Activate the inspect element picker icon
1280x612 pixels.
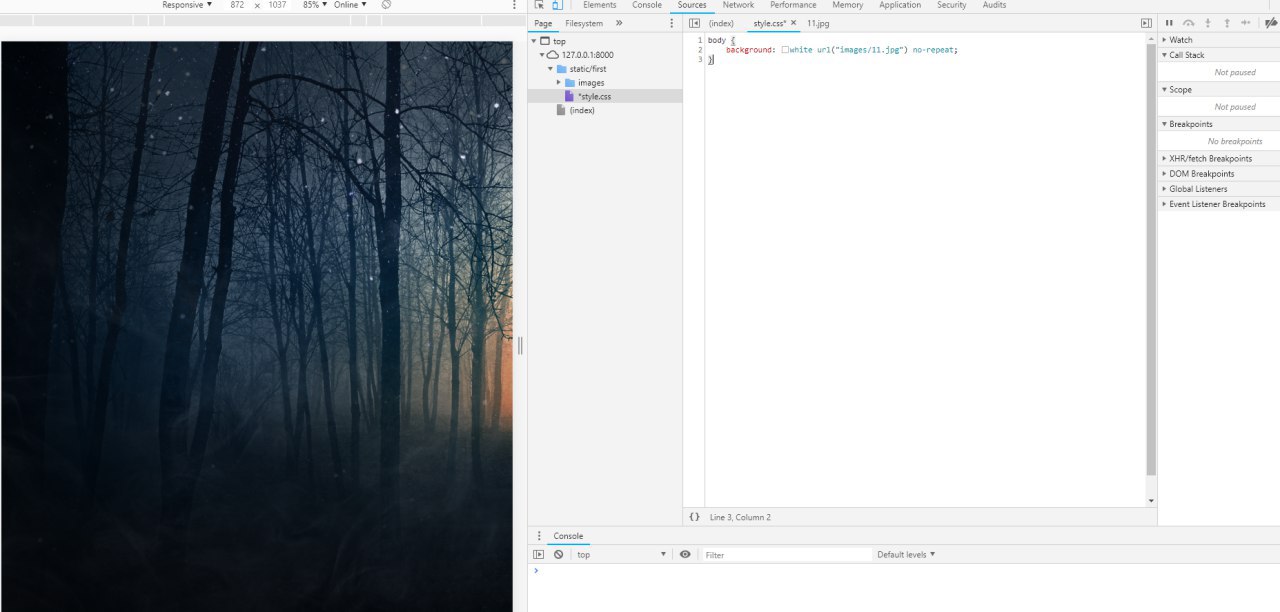pos(540,5)
